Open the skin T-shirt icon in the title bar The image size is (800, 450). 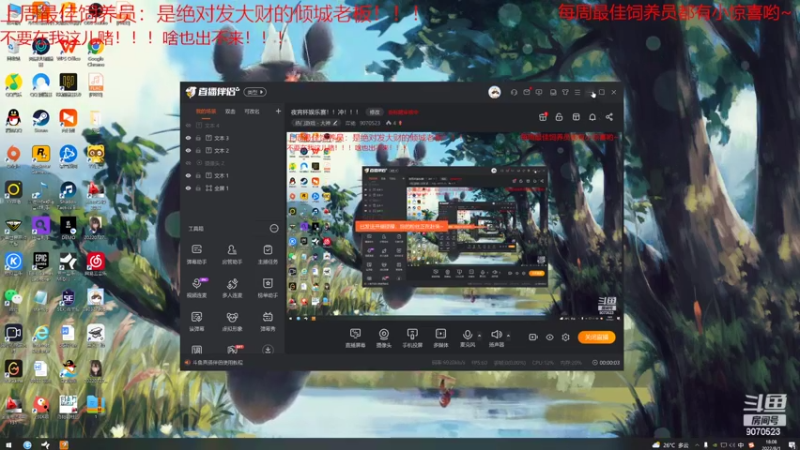[x=565, y=92]
